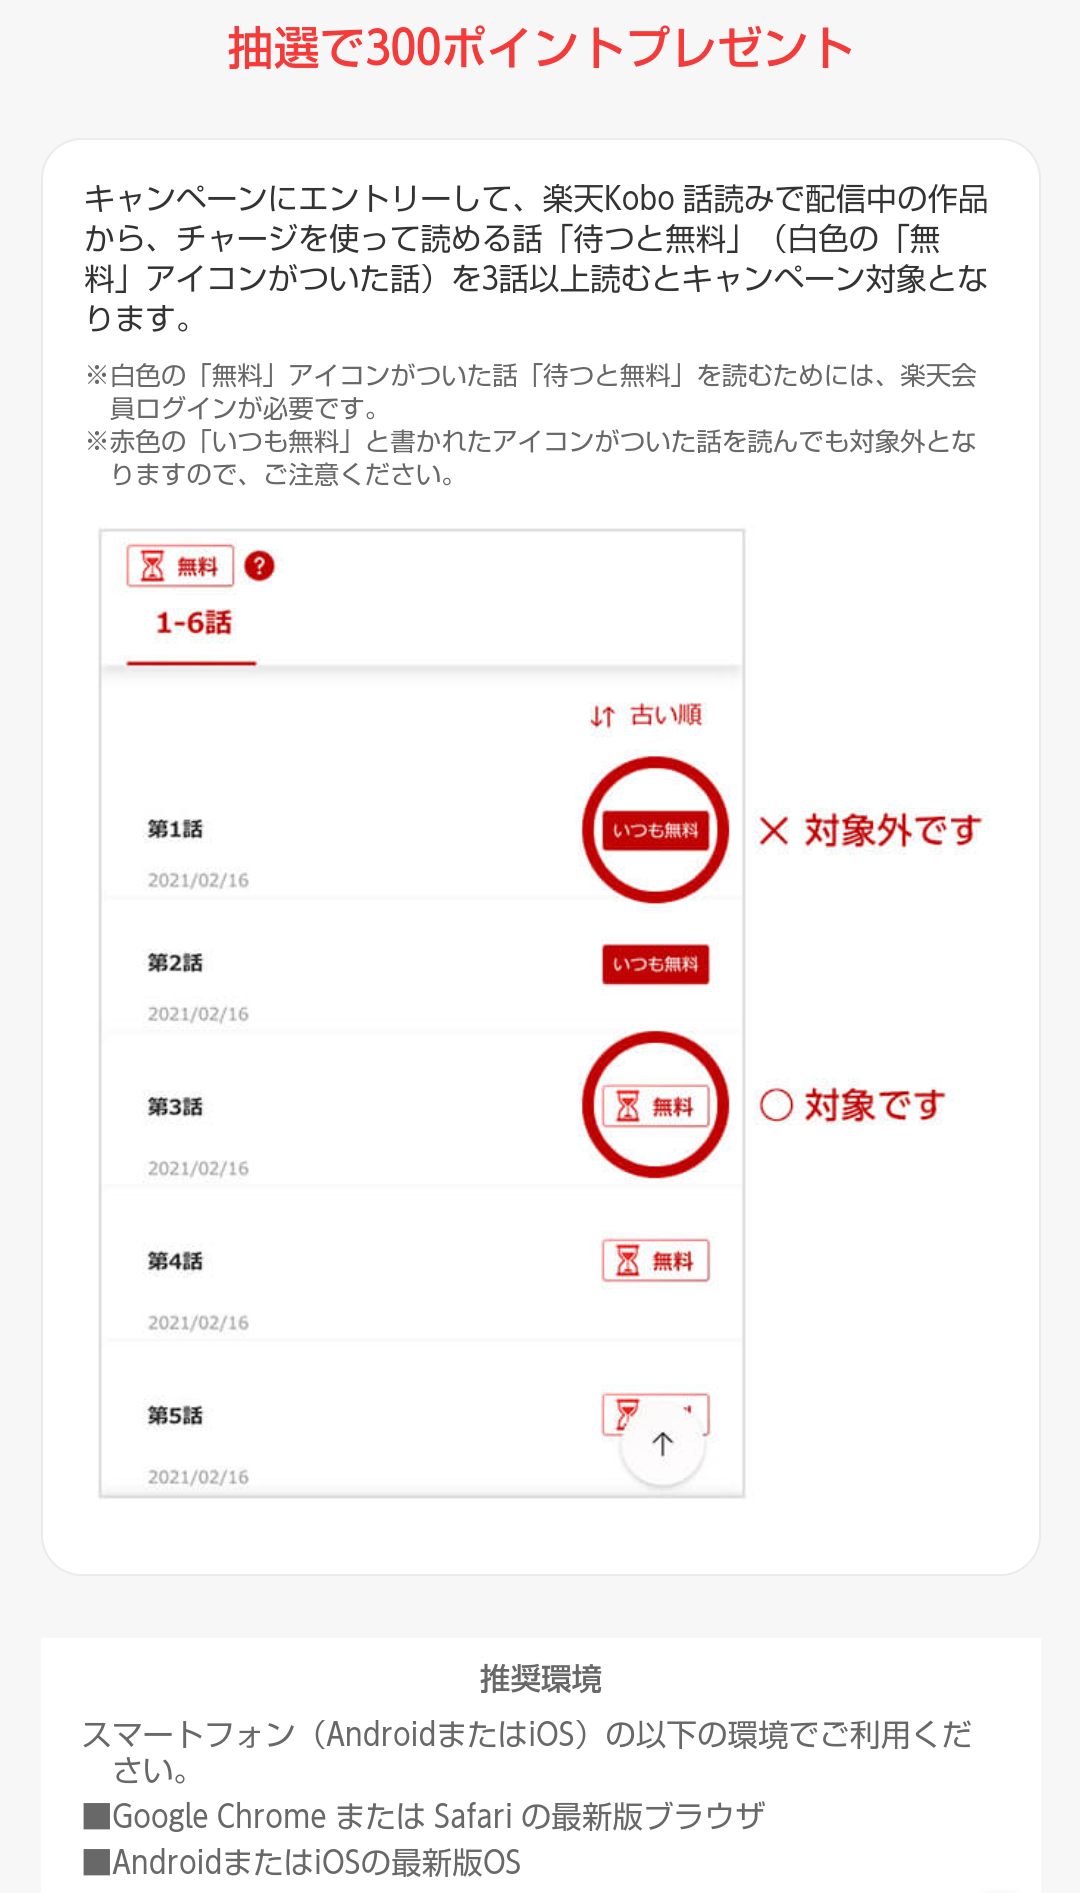This screenshot has width=1080, height=1893.
Task: Click the red question mark help icon
Action: pos(259,566)
